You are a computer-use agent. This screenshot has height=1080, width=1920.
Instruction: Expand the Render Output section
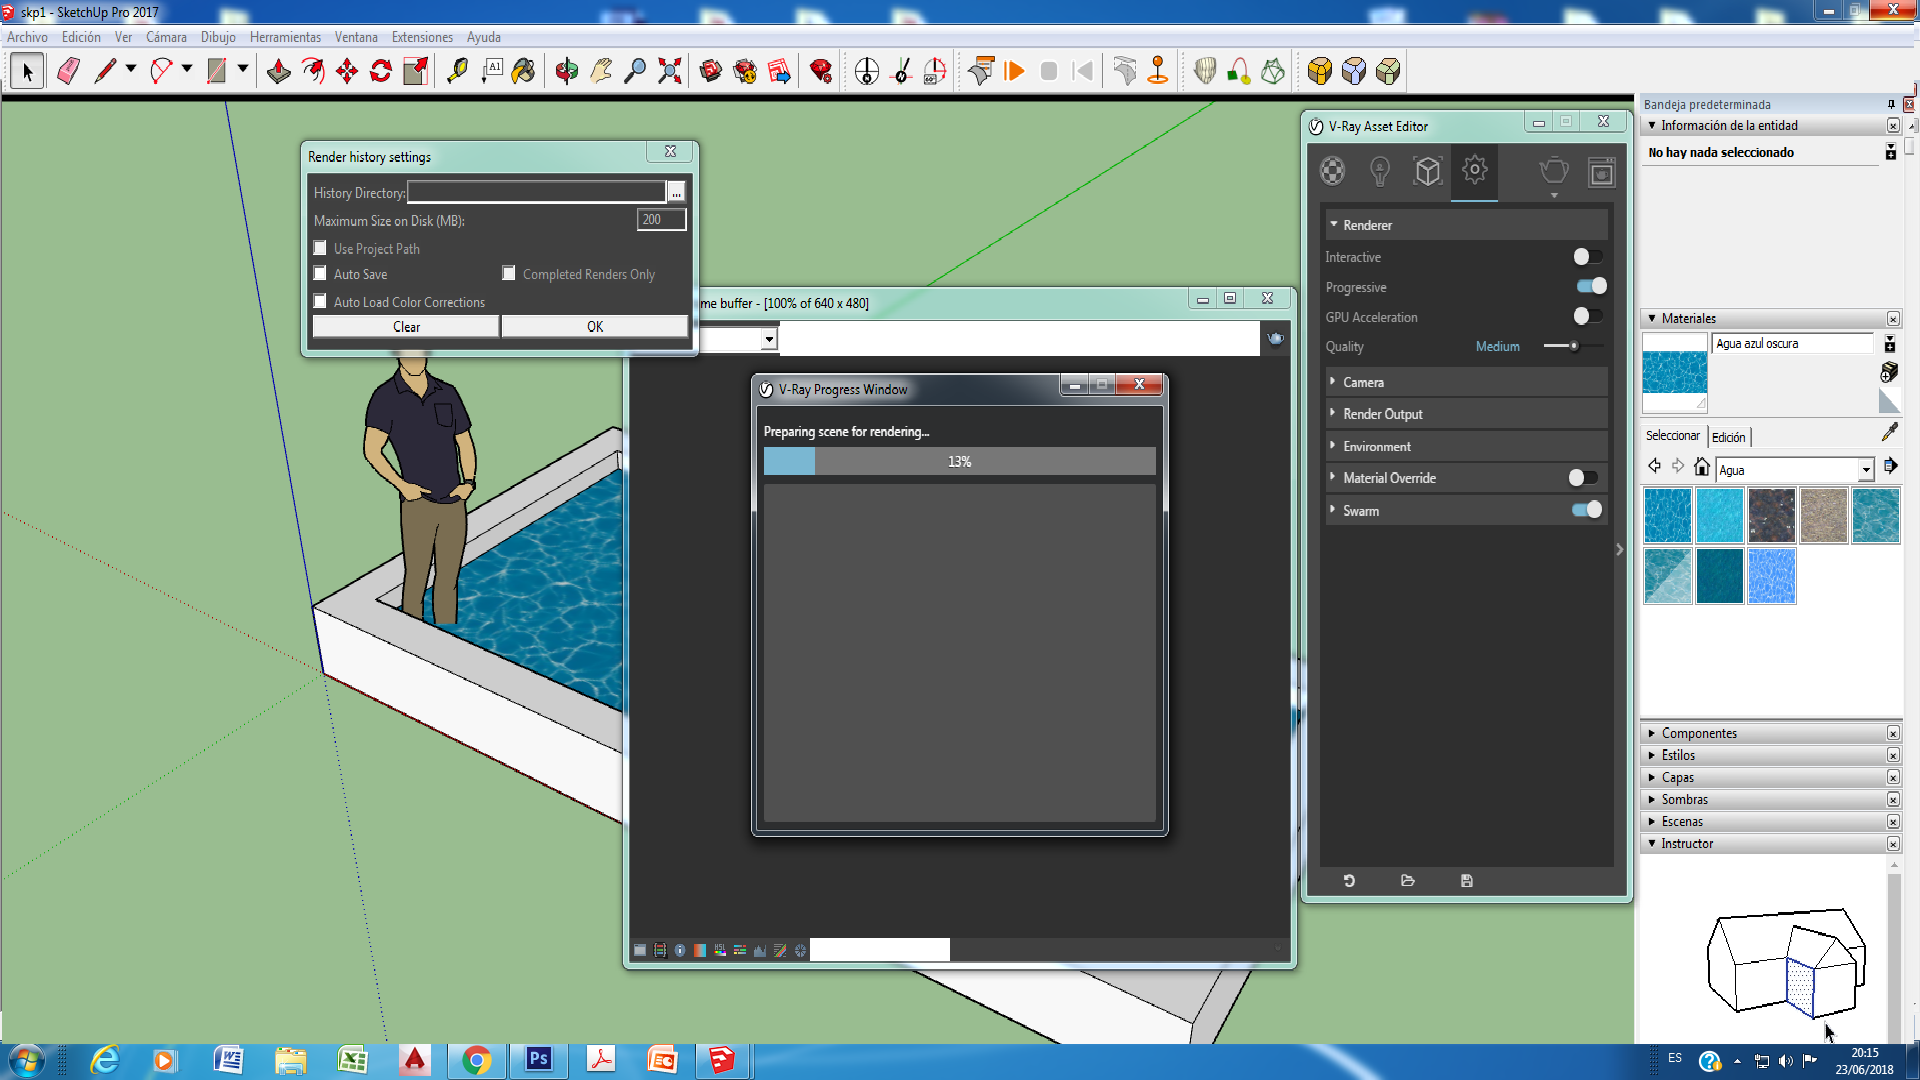tap(1382, 414)
